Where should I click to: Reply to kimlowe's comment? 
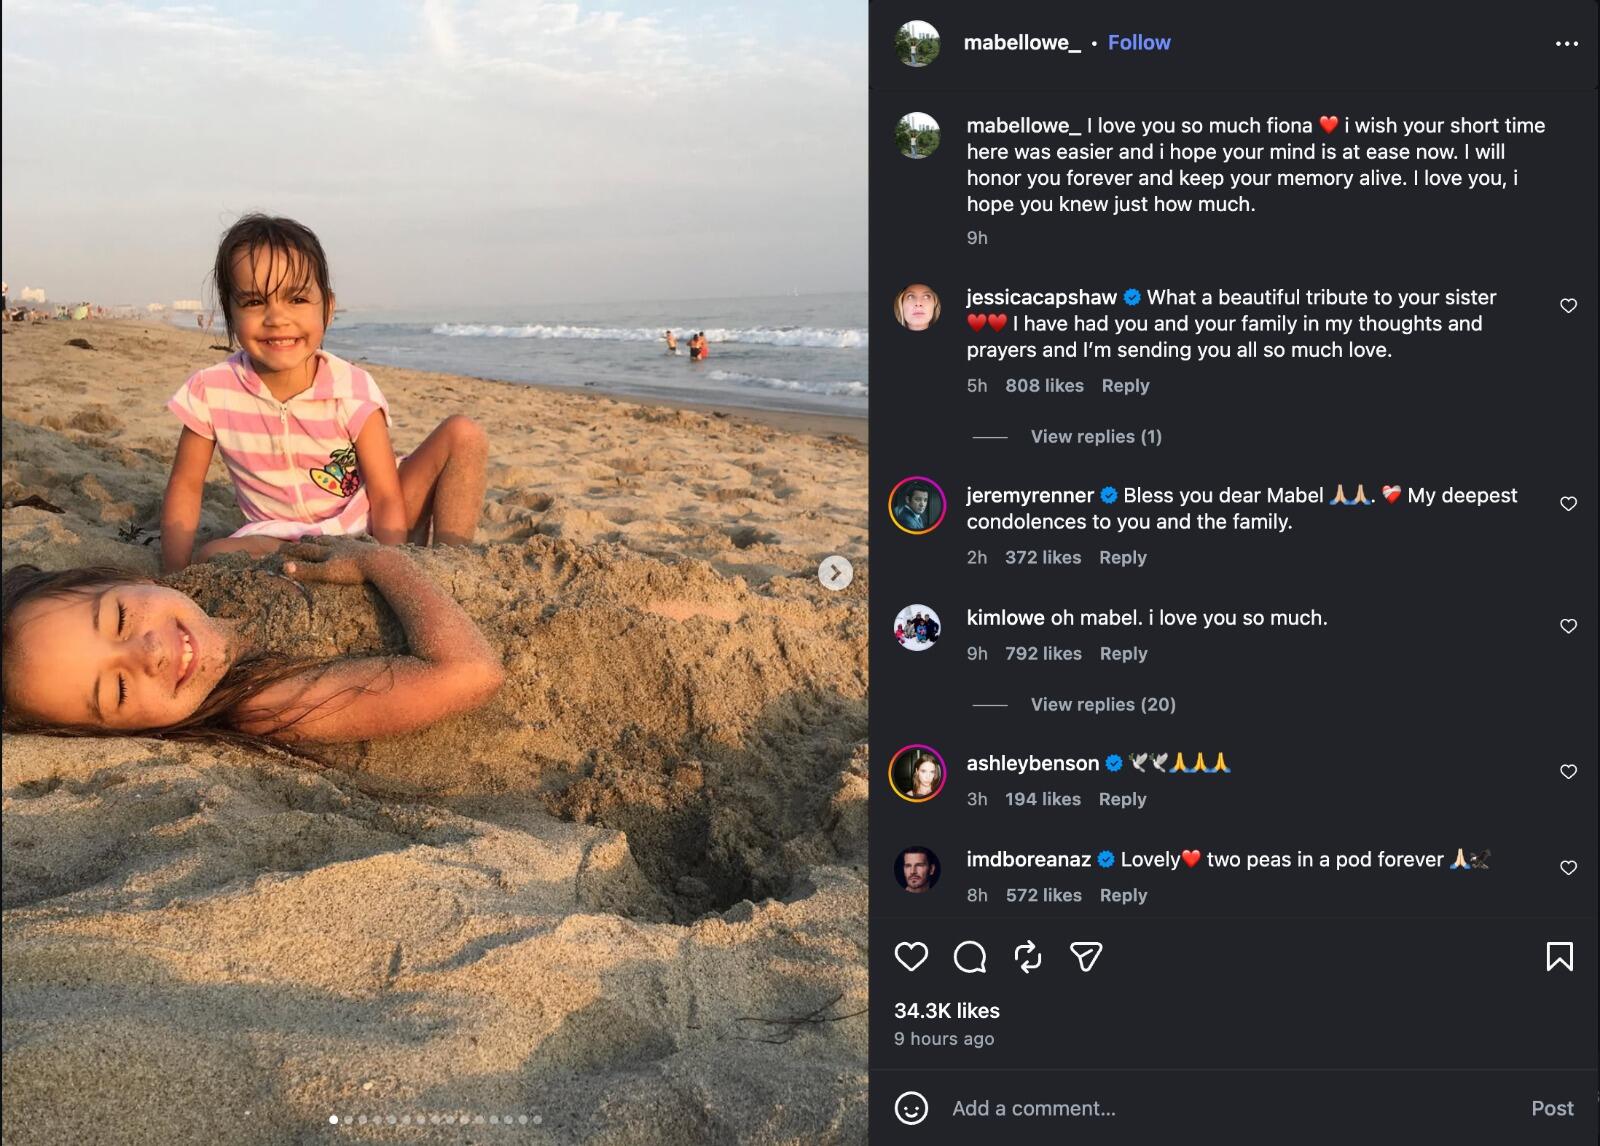click(x=1123, y=653)
